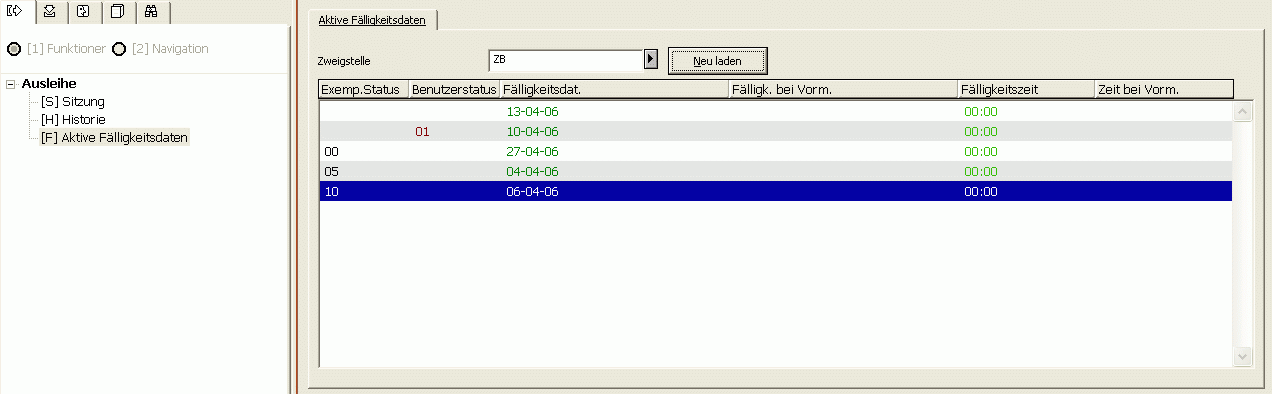Screen dimensions: 1272x394
Task: Select the Ausleihe tree root
Action: coord(49,84)
